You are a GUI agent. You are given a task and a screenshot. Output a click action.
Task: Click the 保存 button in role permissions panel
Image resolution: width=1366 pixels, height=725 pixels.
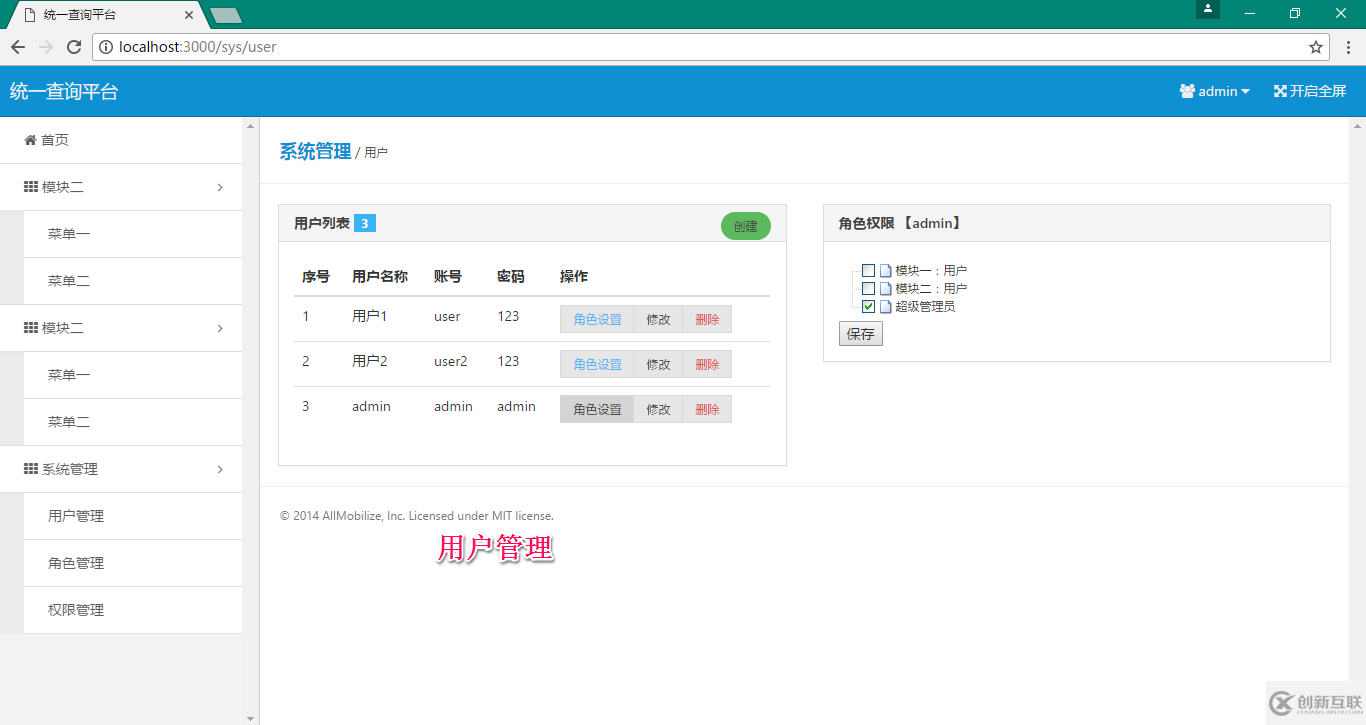point(860,333)
